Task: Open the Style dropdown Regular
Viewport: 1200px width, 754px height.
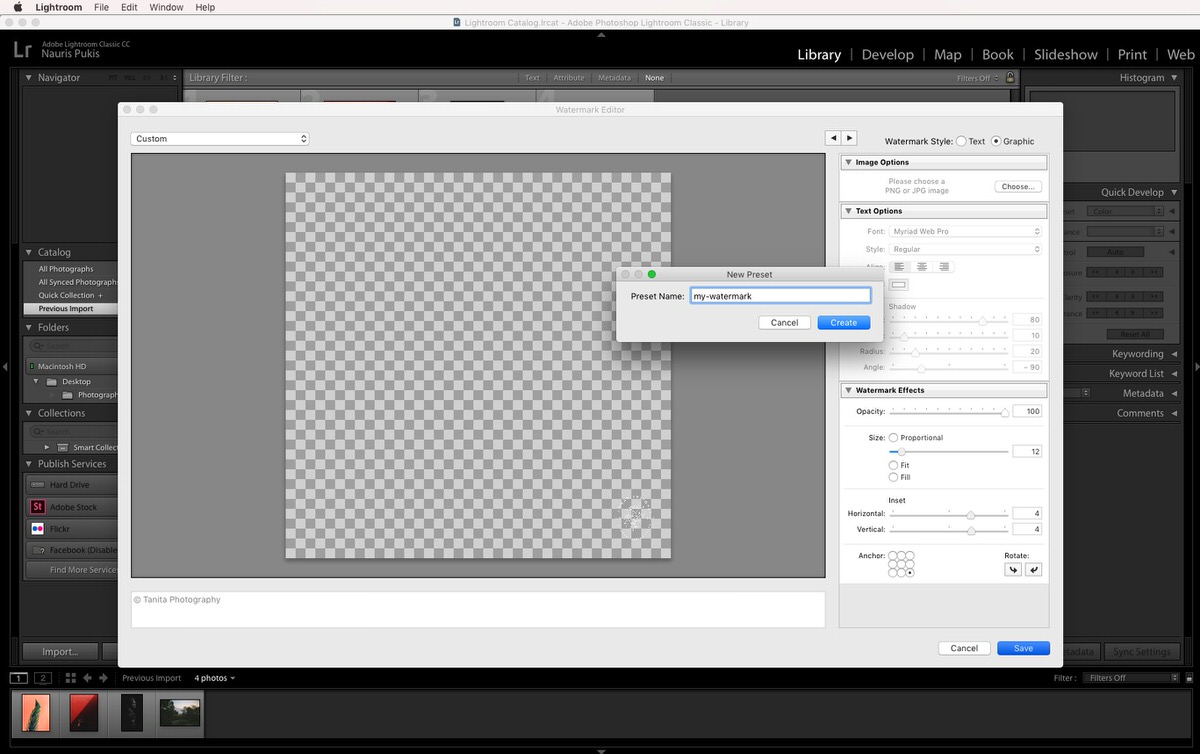Action: point(966,249)
